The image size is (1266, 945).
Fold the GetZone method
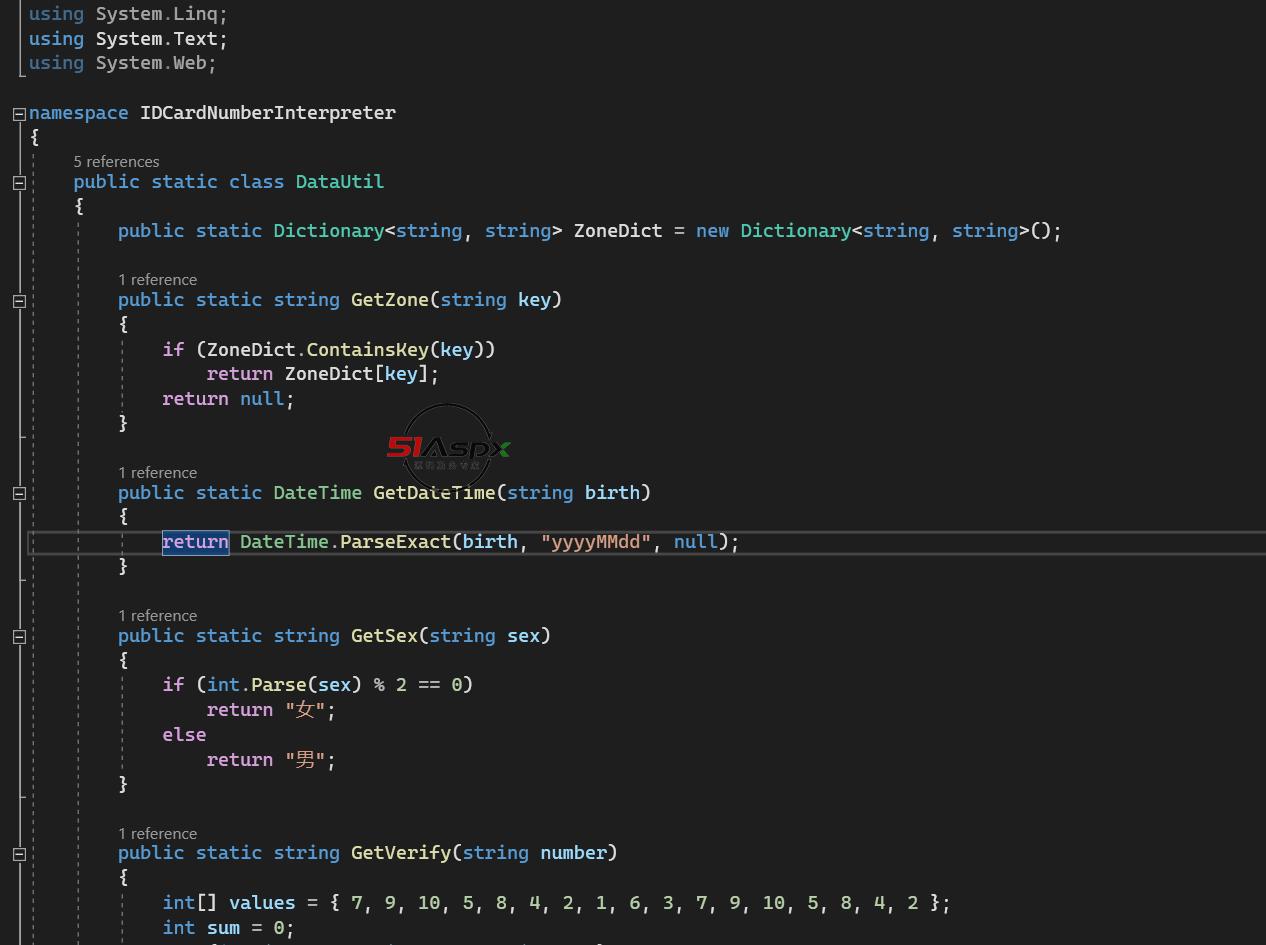click(x=19, y=301)
